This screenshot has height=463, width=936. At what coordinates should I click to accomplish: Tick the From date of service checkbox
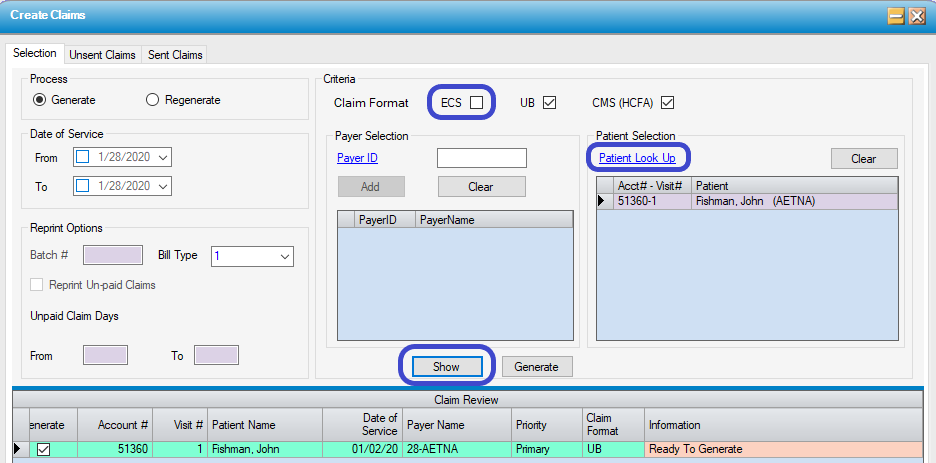click(x=83, y=157)
